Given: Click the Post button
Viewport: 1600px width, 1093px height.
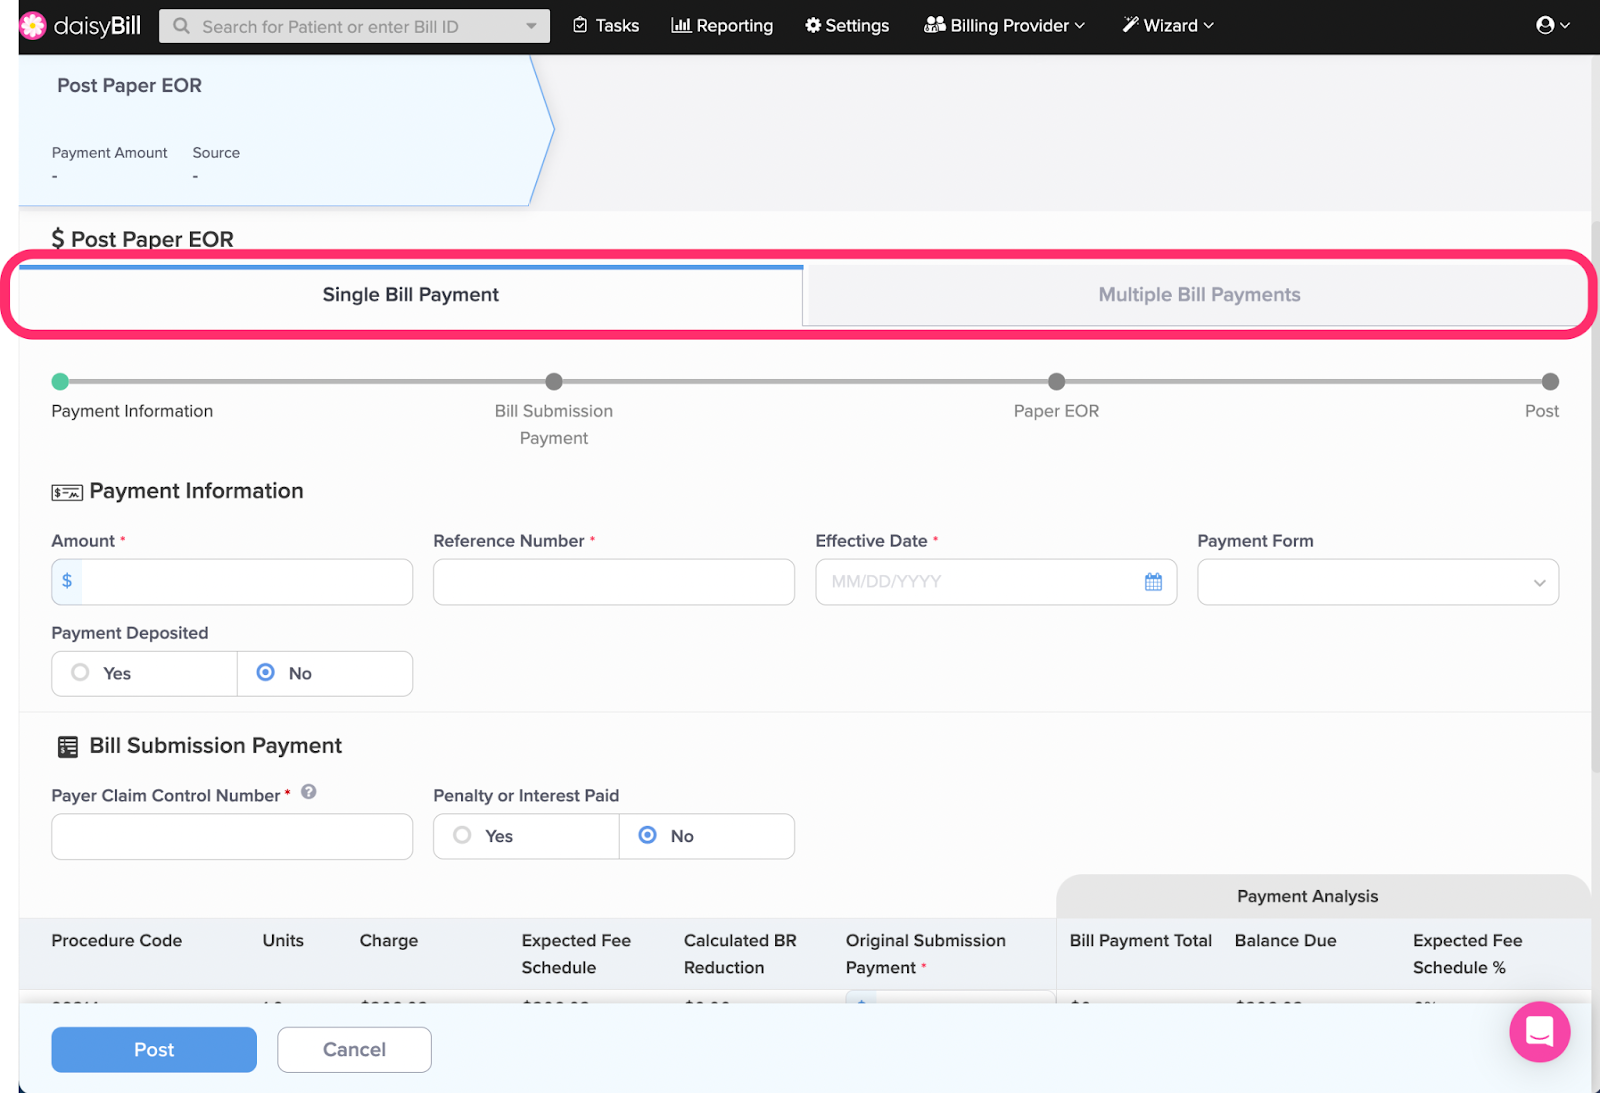Looking at the screenshot, I should 154,1050.
